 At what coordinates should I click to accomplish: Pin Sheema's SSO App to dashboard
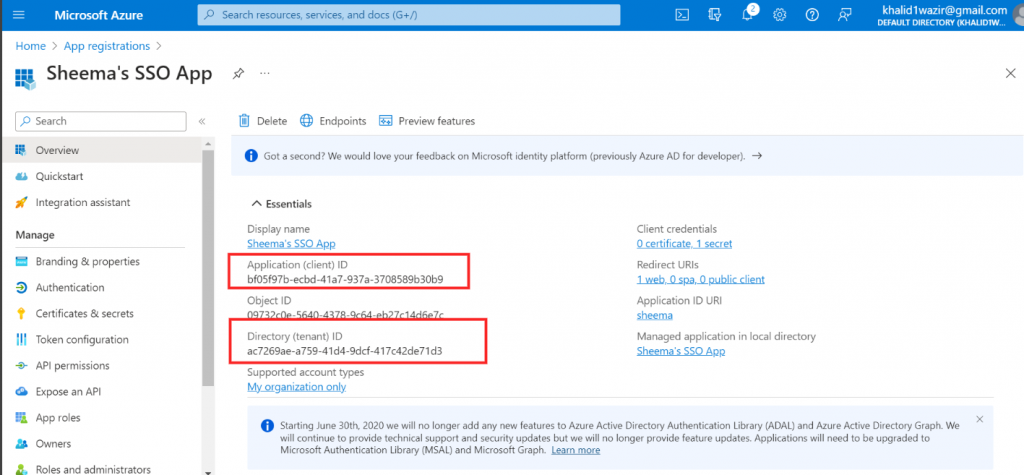[x=238, y=74]
